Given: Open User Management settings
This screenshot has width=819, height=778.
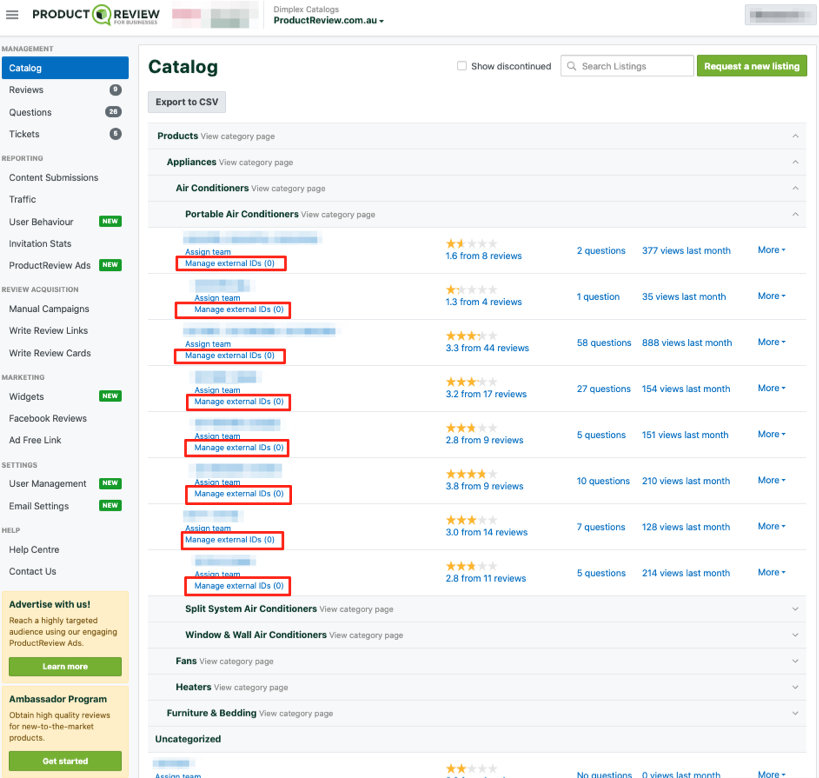Looking at the screenshot, I should 48,484.
